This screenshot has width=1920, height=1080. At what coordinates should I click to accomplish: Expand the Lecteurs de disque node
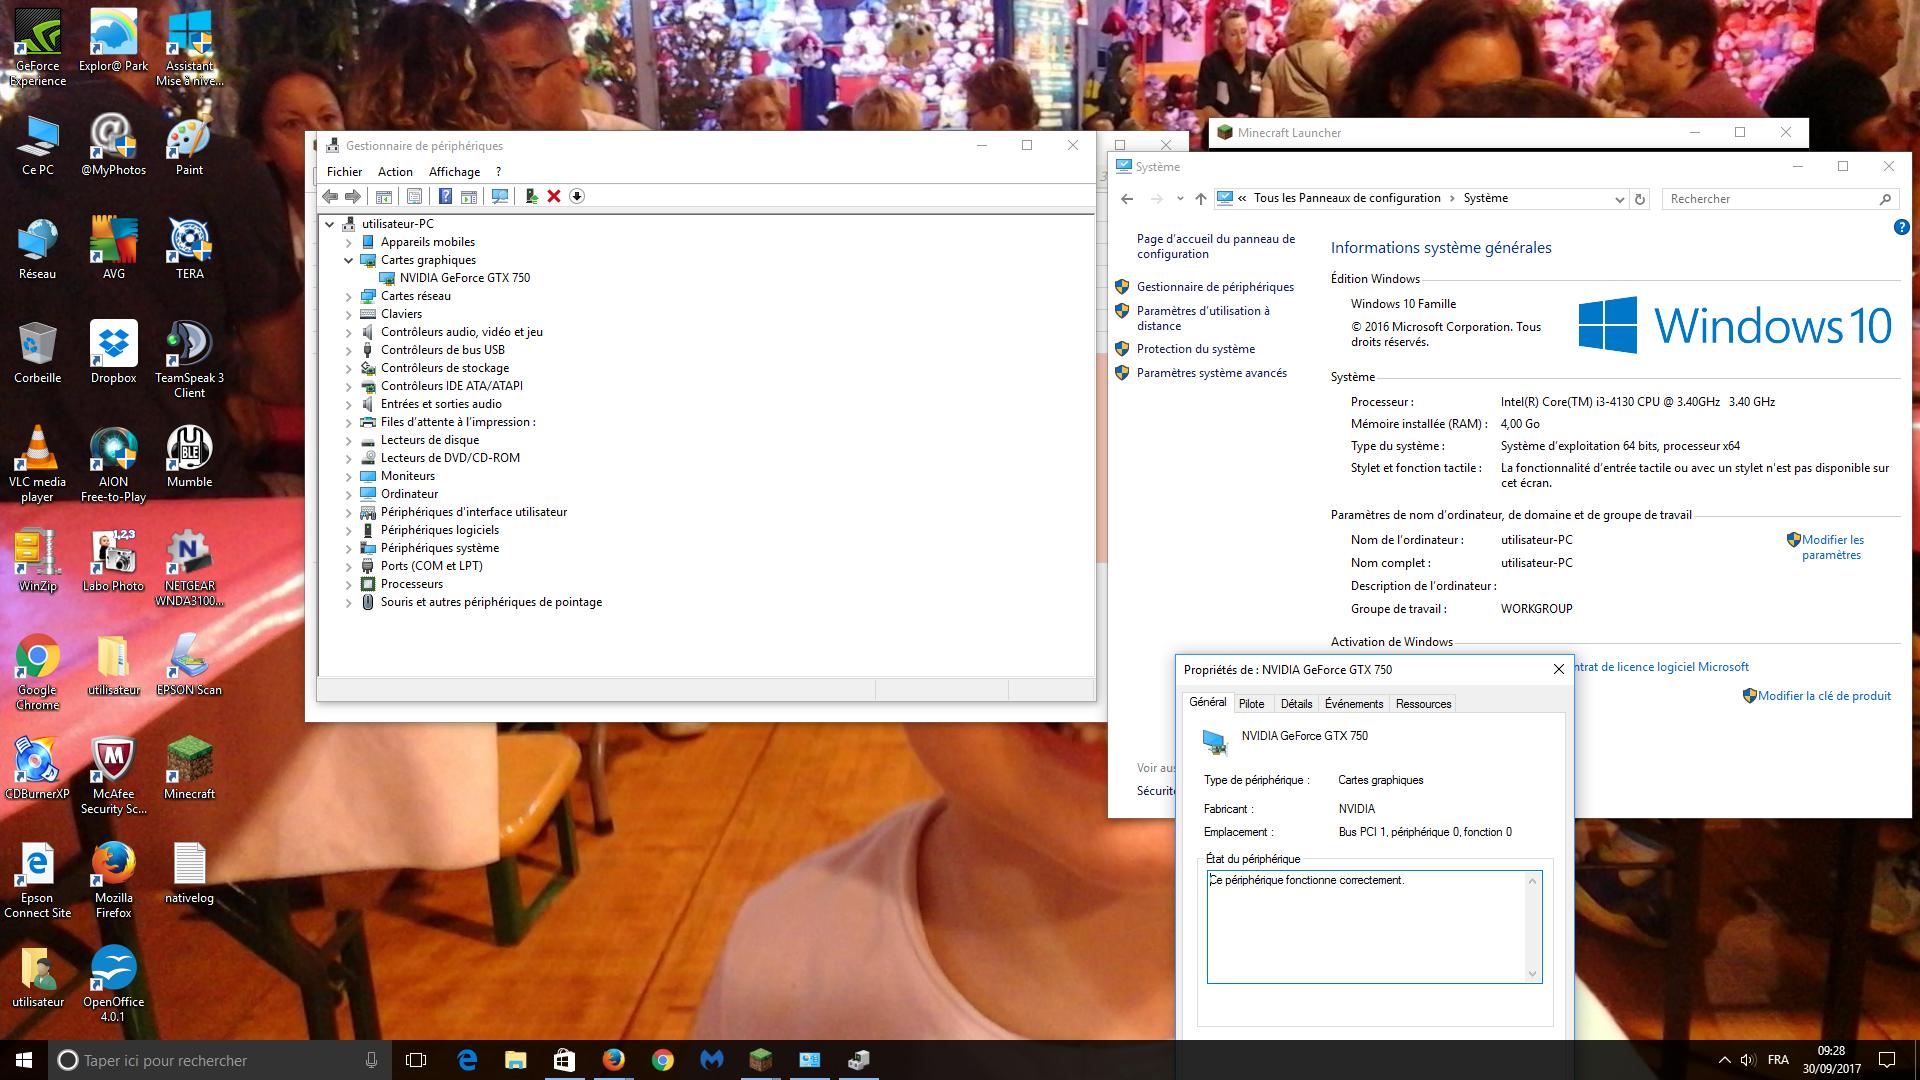point(348,440)
